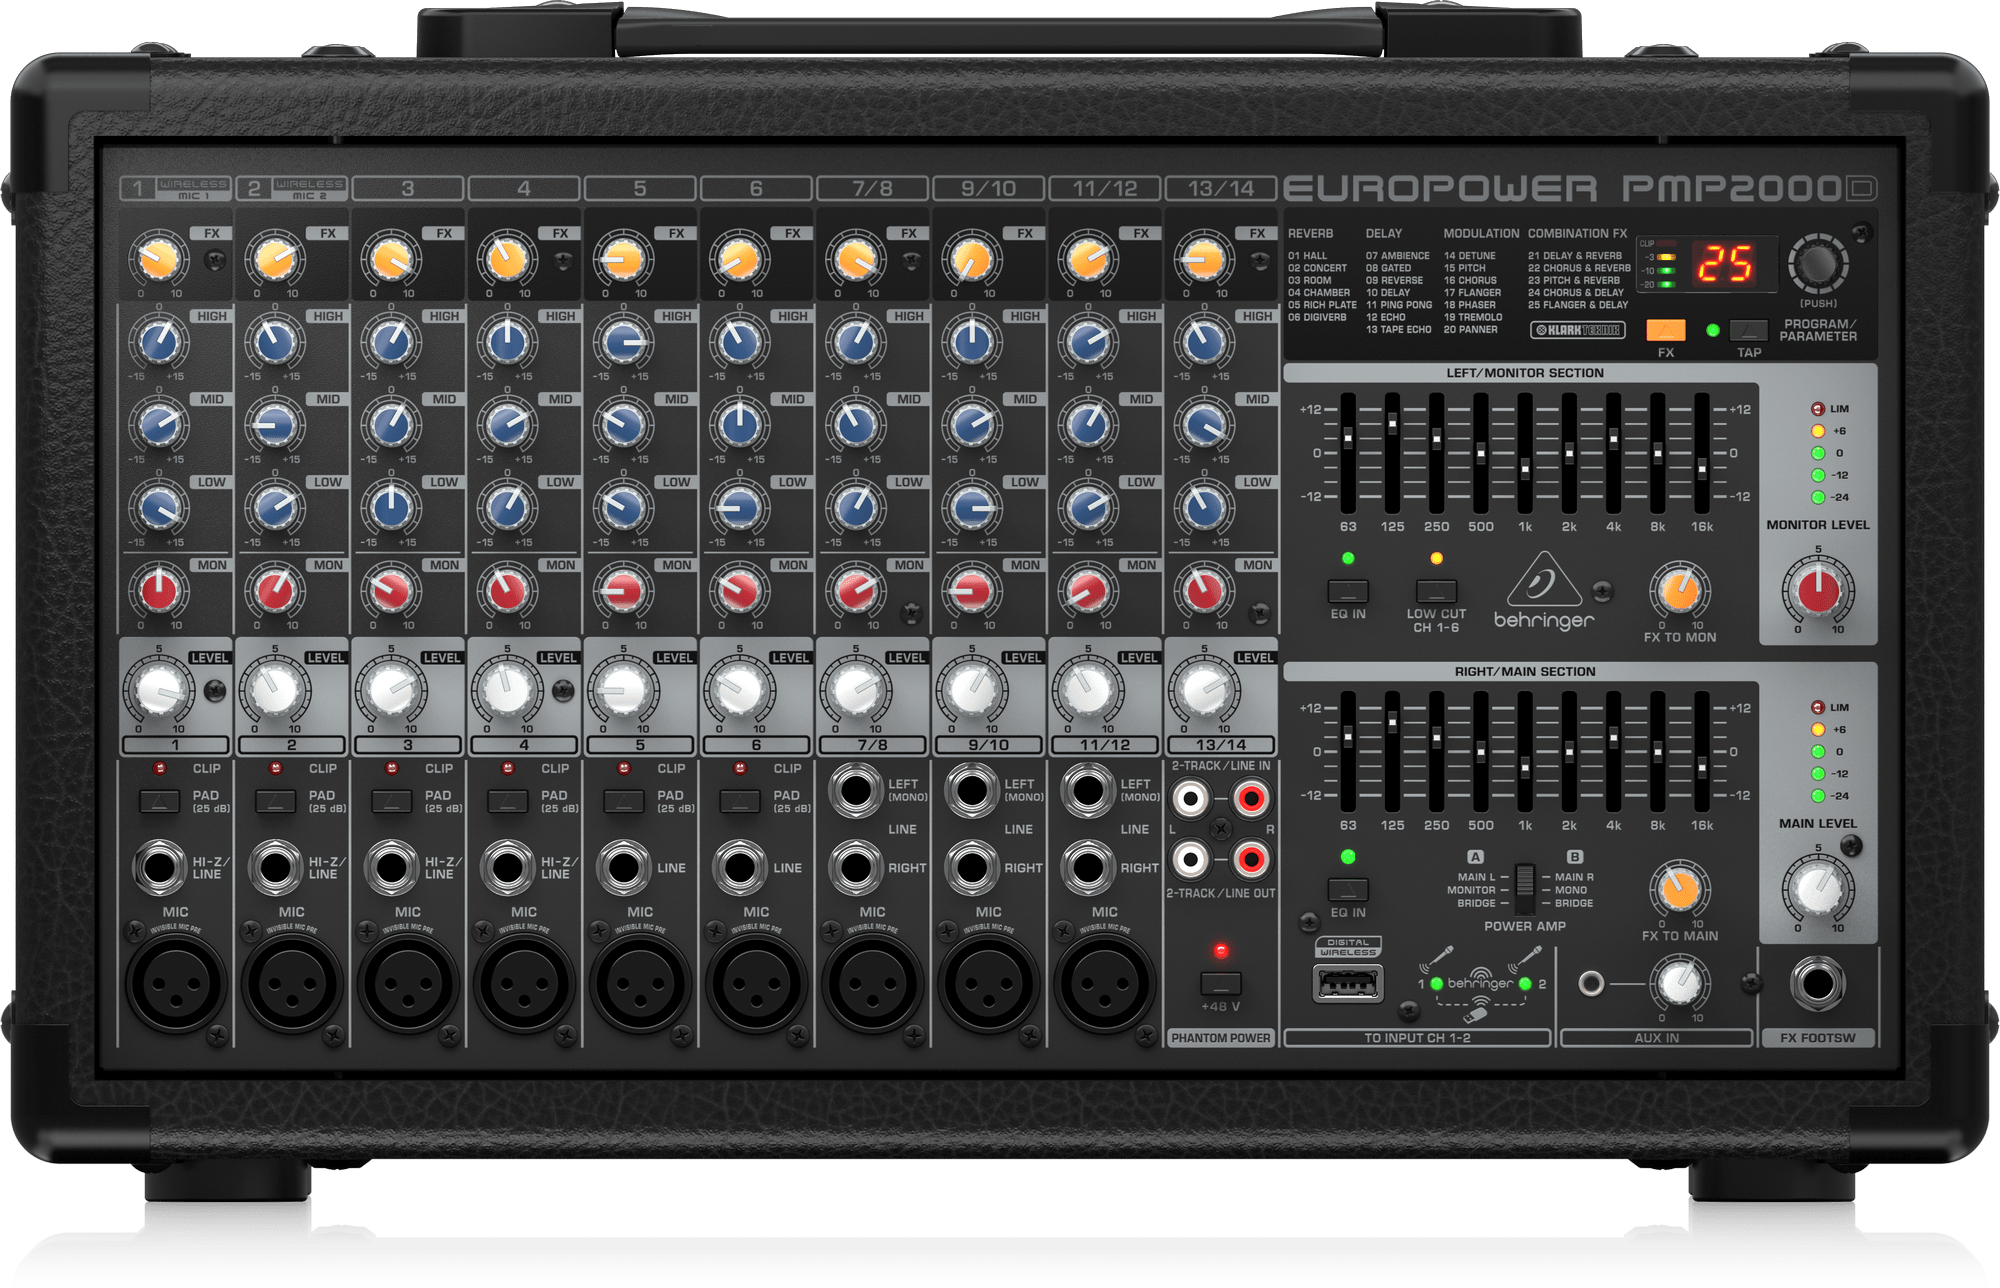The height and width of the screenshot is (1288, 2000).
Task: Click the red 25 program display
Action: tap(1724, 264)
